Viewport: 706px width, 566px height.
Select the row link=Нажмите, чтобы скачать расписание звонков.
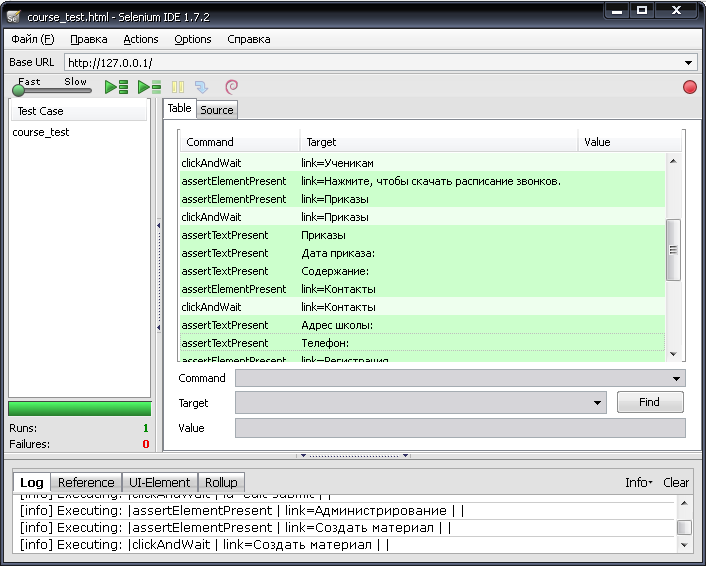[x=422, y=181]
